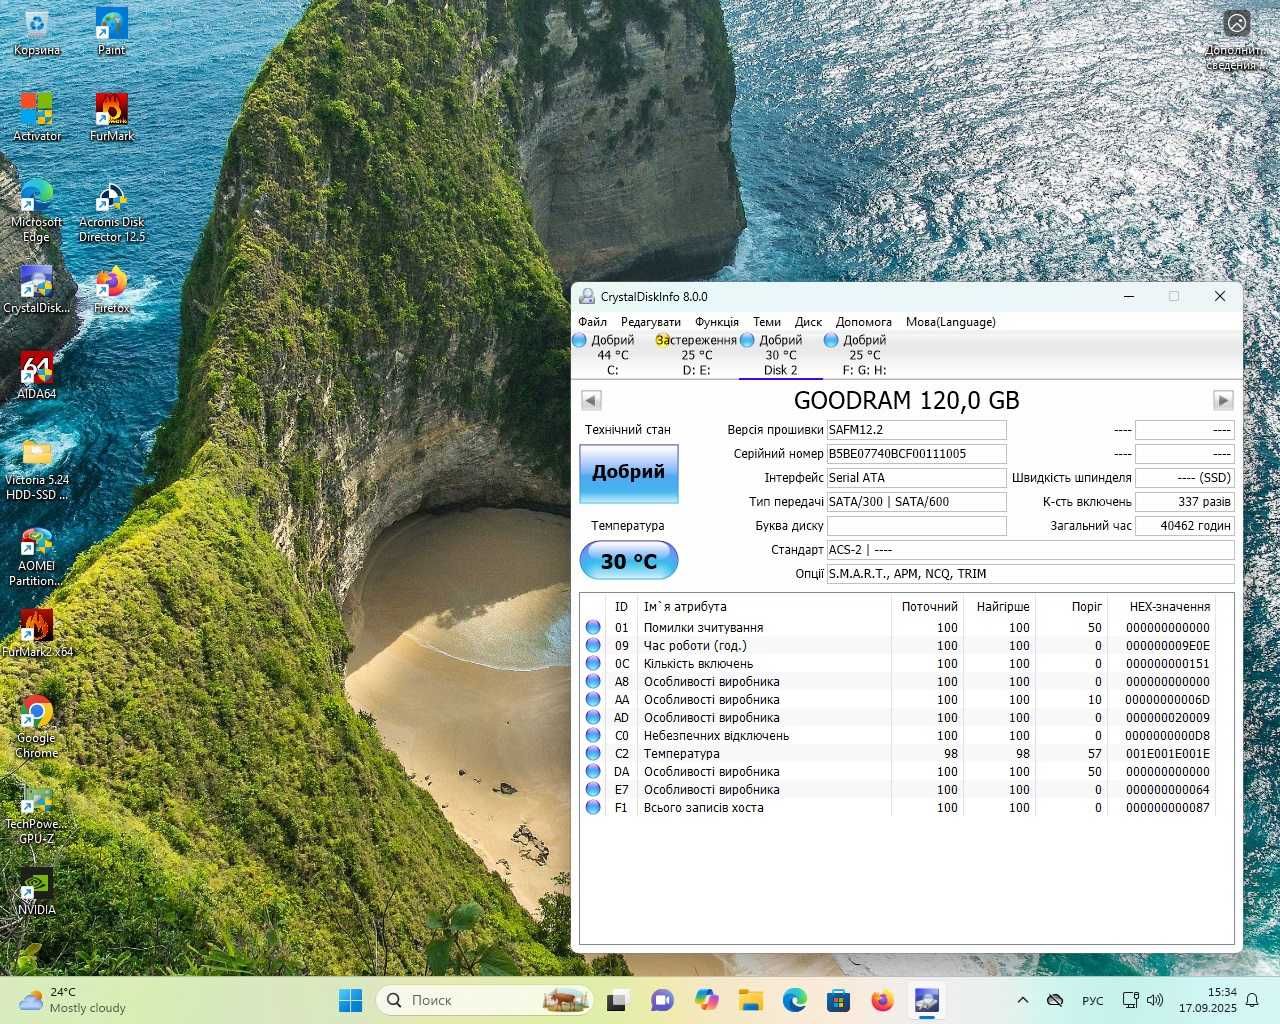Open the Допомога menu
The height and width of the screenshot is (1024, 1280).
pyautogui.click(x=864, y=322)
